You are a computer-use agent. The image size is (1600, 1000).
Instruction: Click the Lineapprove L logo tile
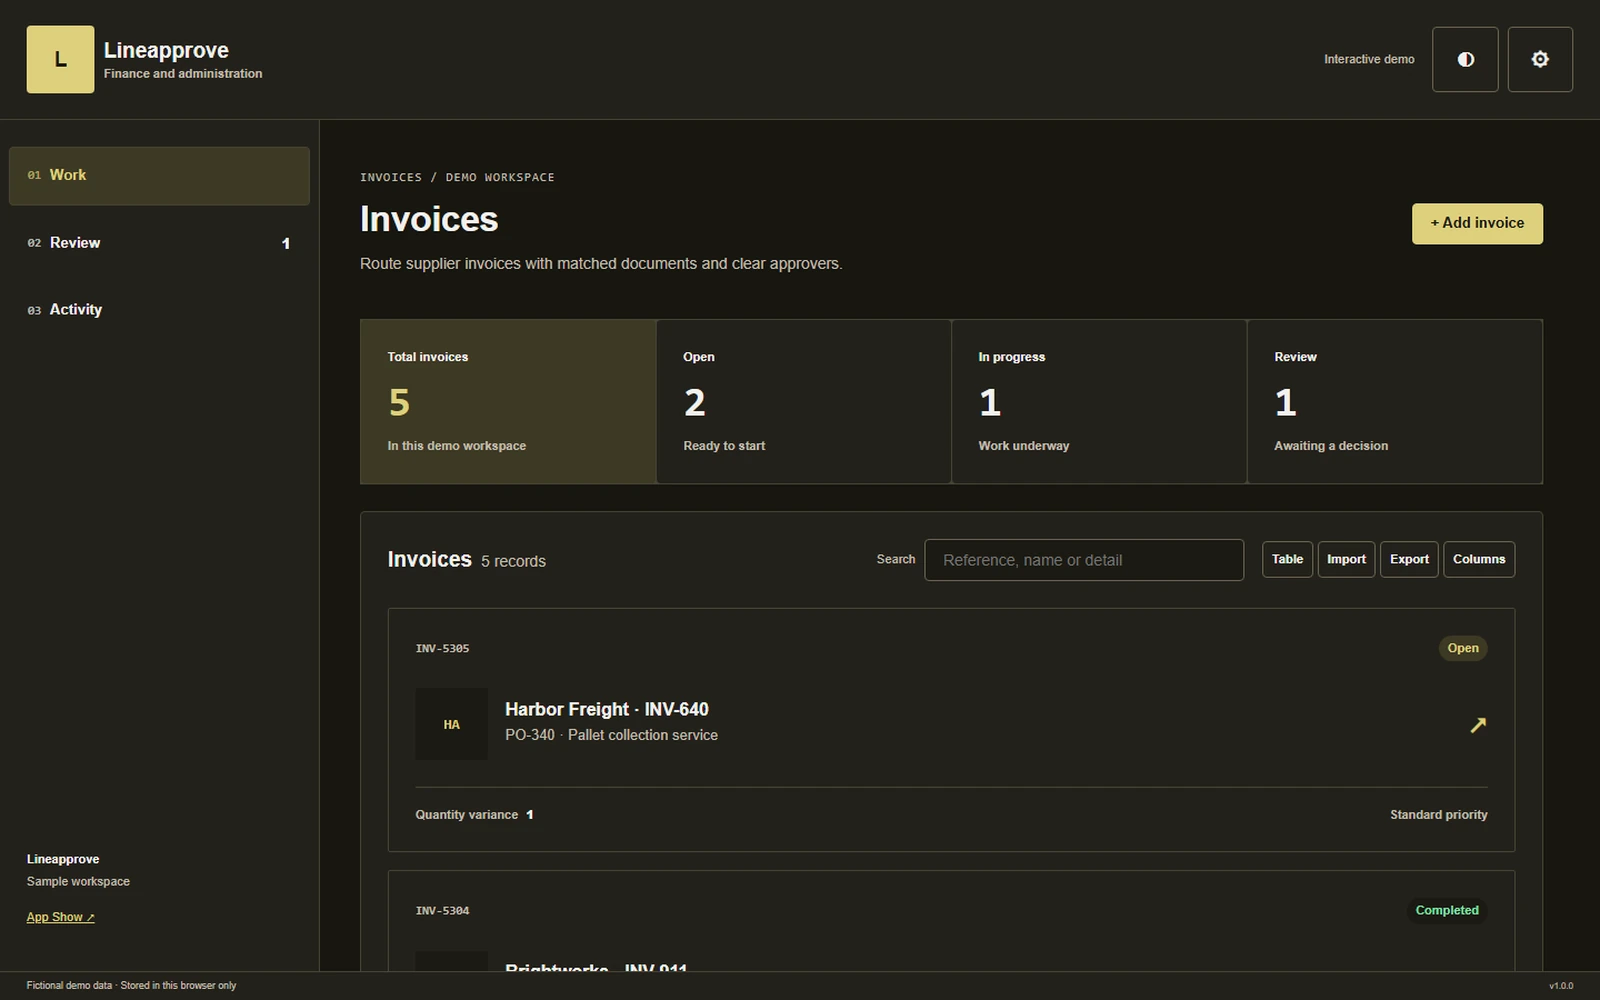60,59
